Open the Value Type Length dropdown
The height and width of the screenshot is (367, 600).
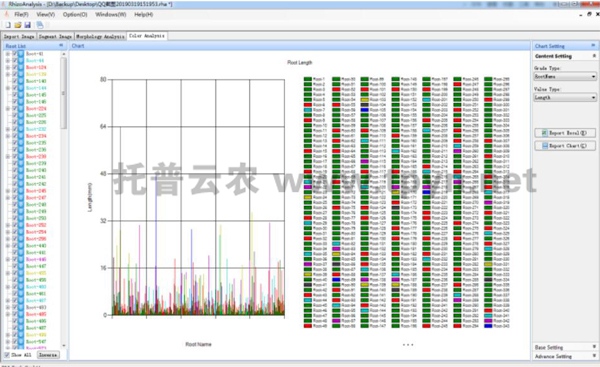tap(565, 98)
